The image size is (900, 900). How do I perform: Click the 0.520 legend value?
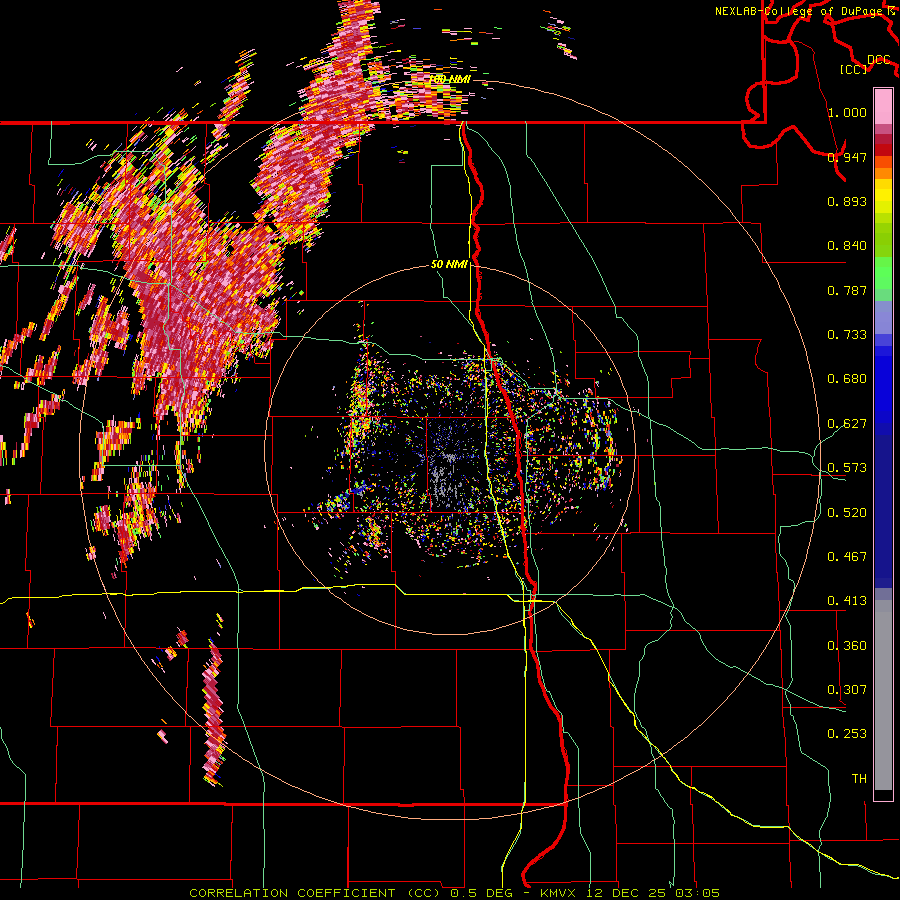coord(847,512)
